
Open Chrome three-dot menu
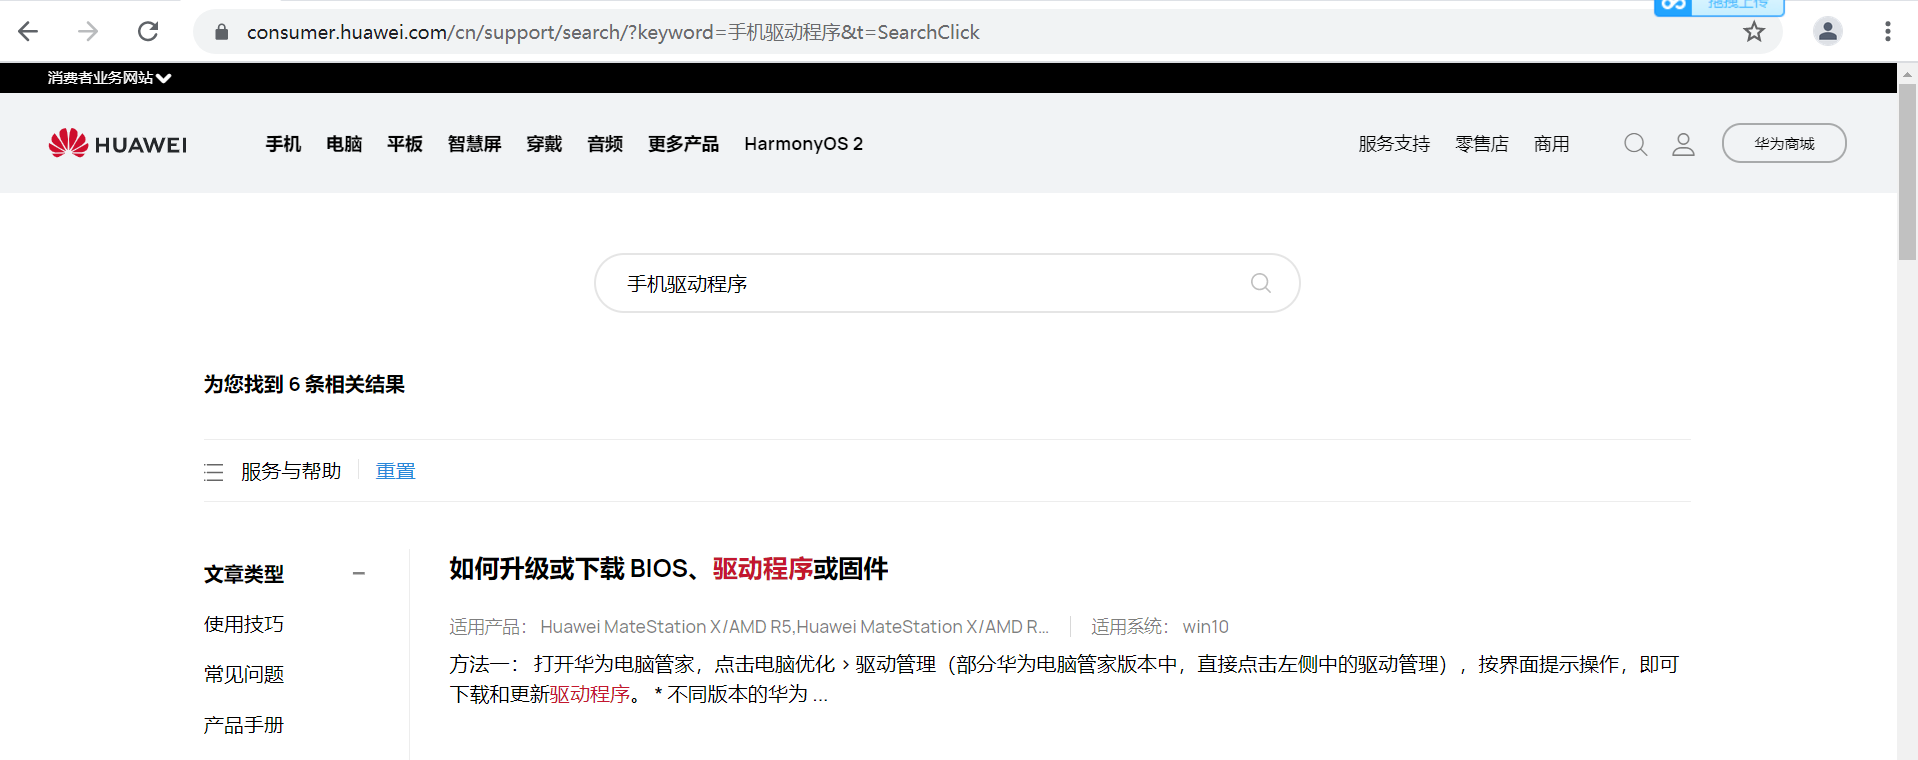pos(1888,31)
